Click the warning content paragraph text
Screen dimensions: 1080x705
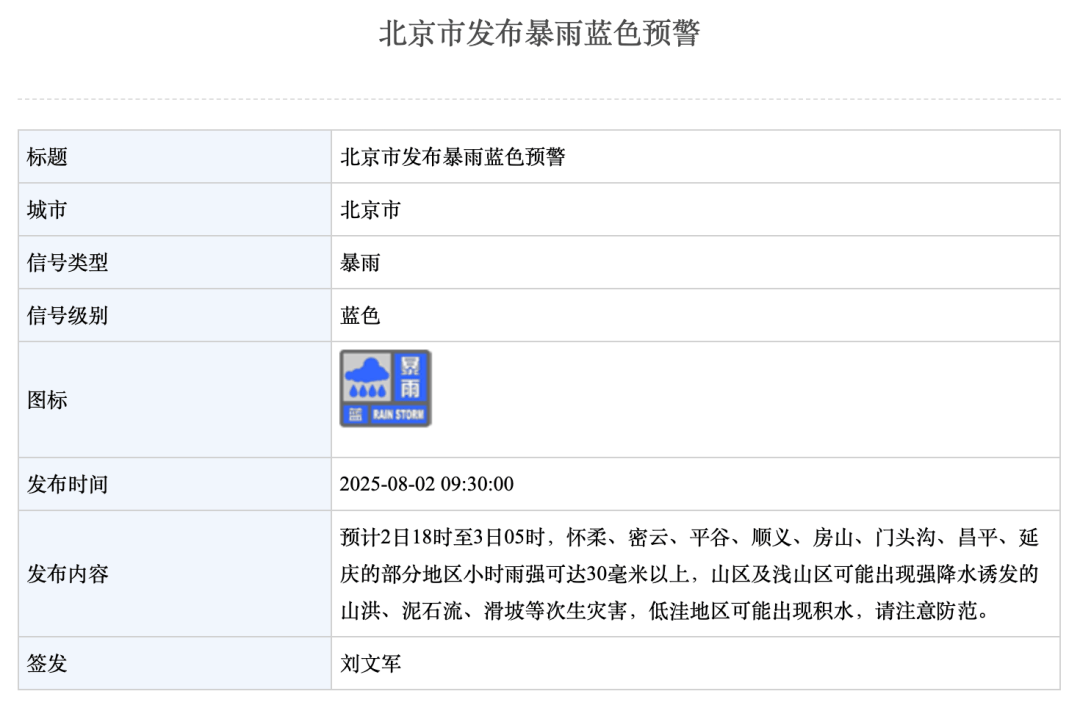pos(690,574)
